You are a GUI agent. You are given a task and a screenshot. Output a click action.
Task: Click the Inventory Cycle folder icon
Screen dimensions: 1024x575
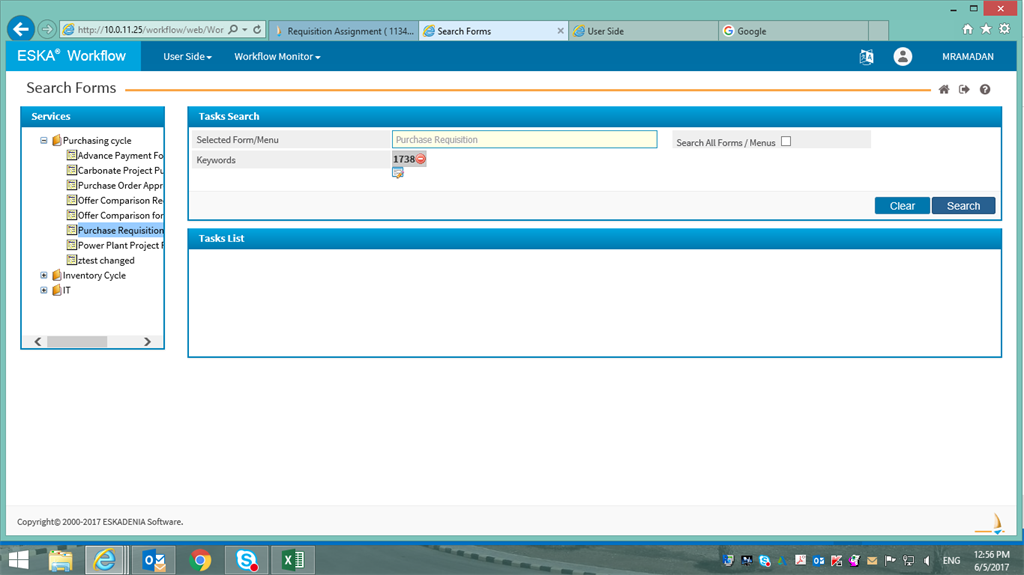(x=56, y=275)
